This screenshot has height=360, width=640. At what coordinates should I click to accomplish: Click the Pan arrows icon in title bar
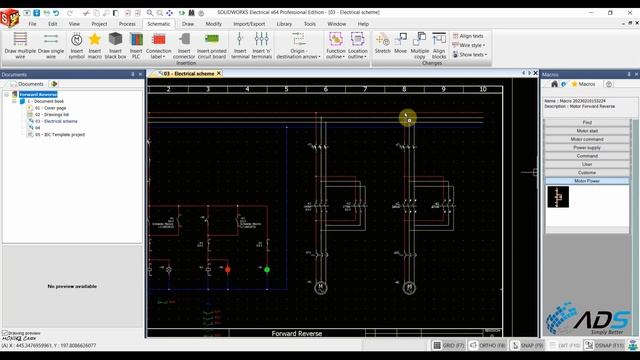(169, 13)
